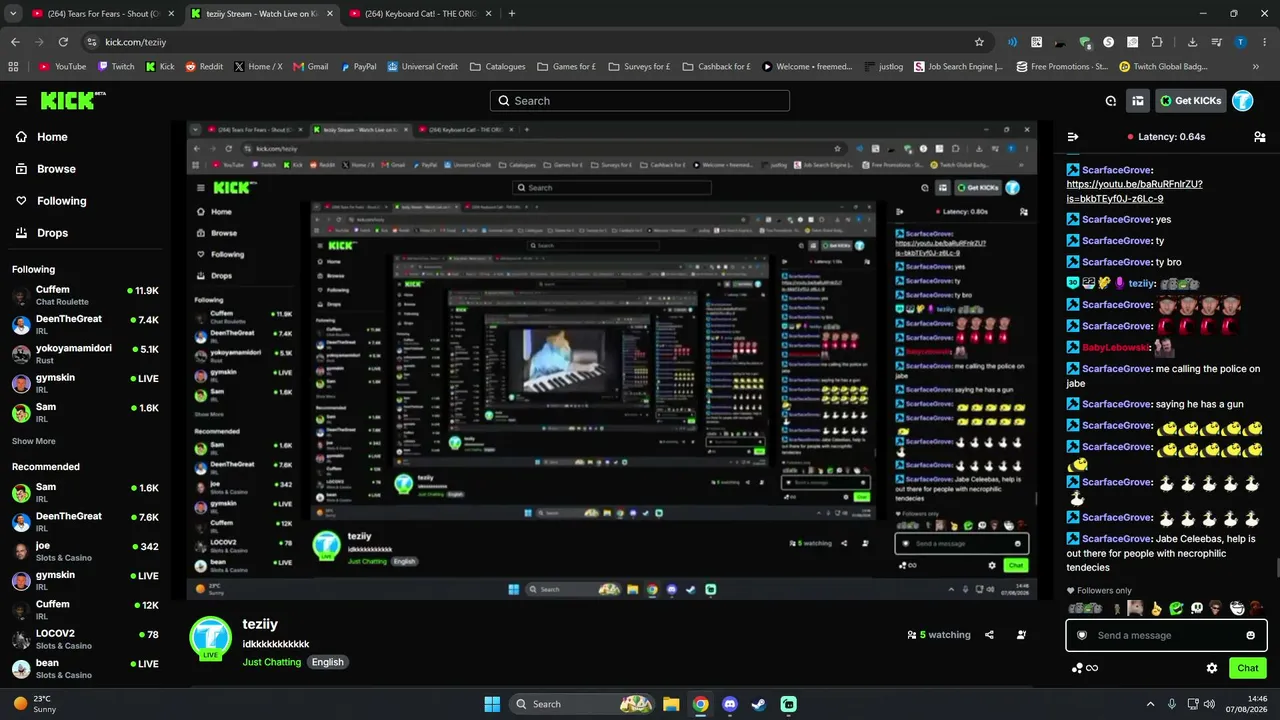Open the YouTube link in chat
1280x720 pixels.
pyautogui.click(x=1134, y=191)
